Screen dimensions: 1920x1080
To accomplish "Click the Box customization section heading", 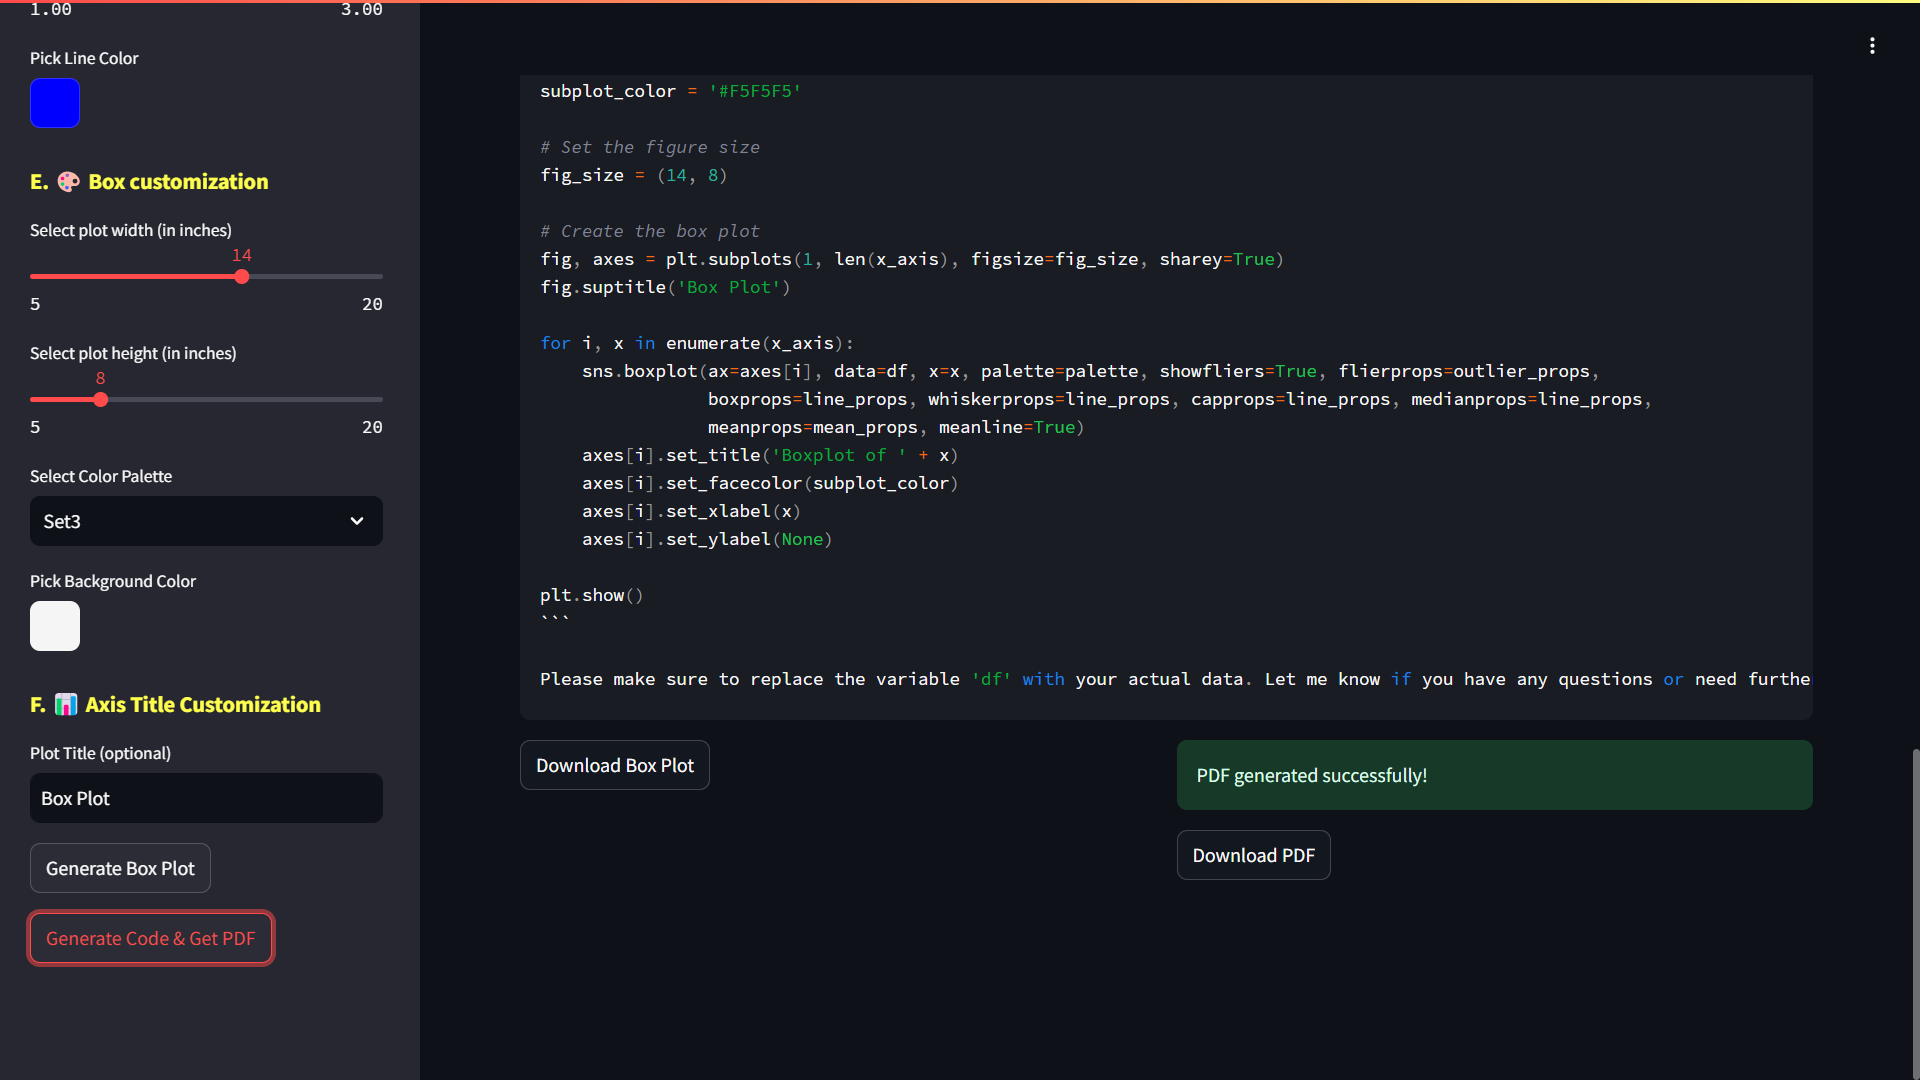I will click(x=178, y=182).
